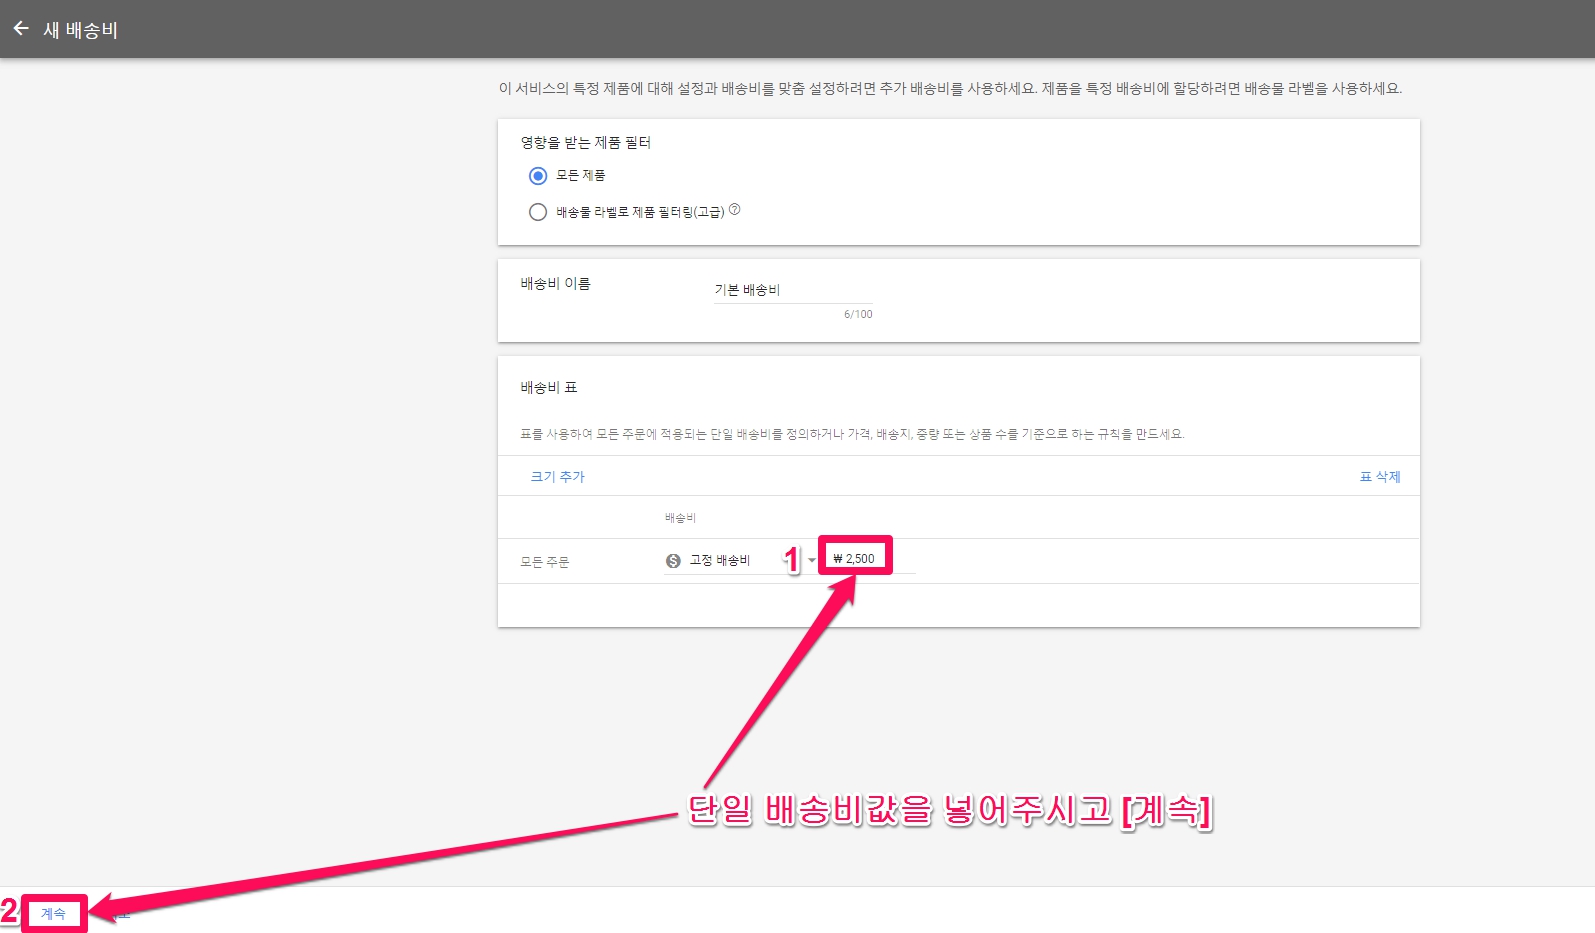Image resolution: width=1595 pixels, height=933 pixels.
Task: Click the 배송비 이름 text field
Action: pos(792,290)
